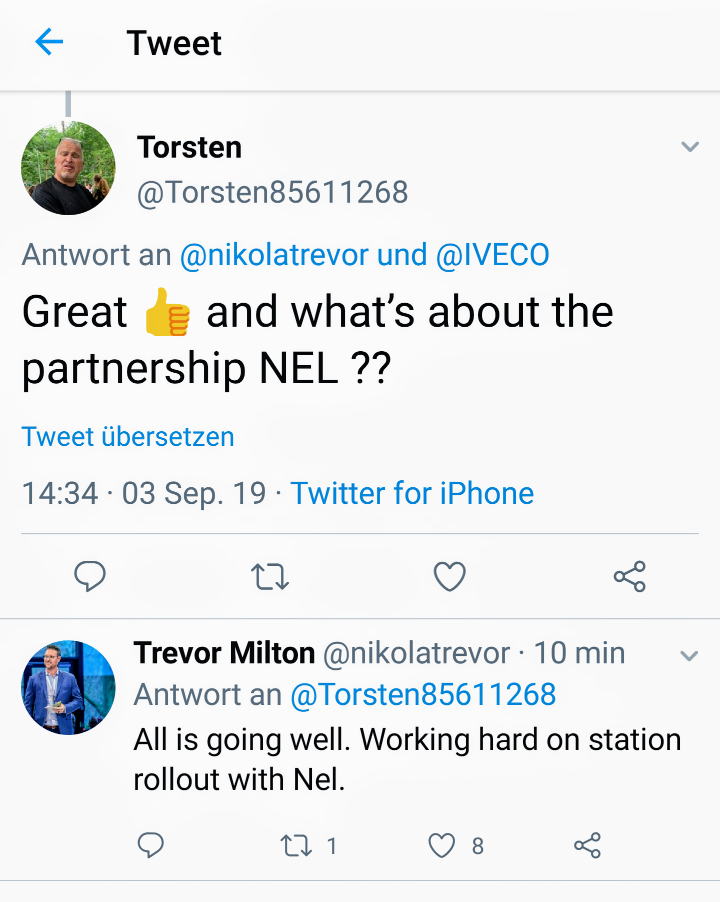Retweet Torsten's tweet
Image resolution: width=720 pixels, height=902 pixels.
[x=270, y=576]
